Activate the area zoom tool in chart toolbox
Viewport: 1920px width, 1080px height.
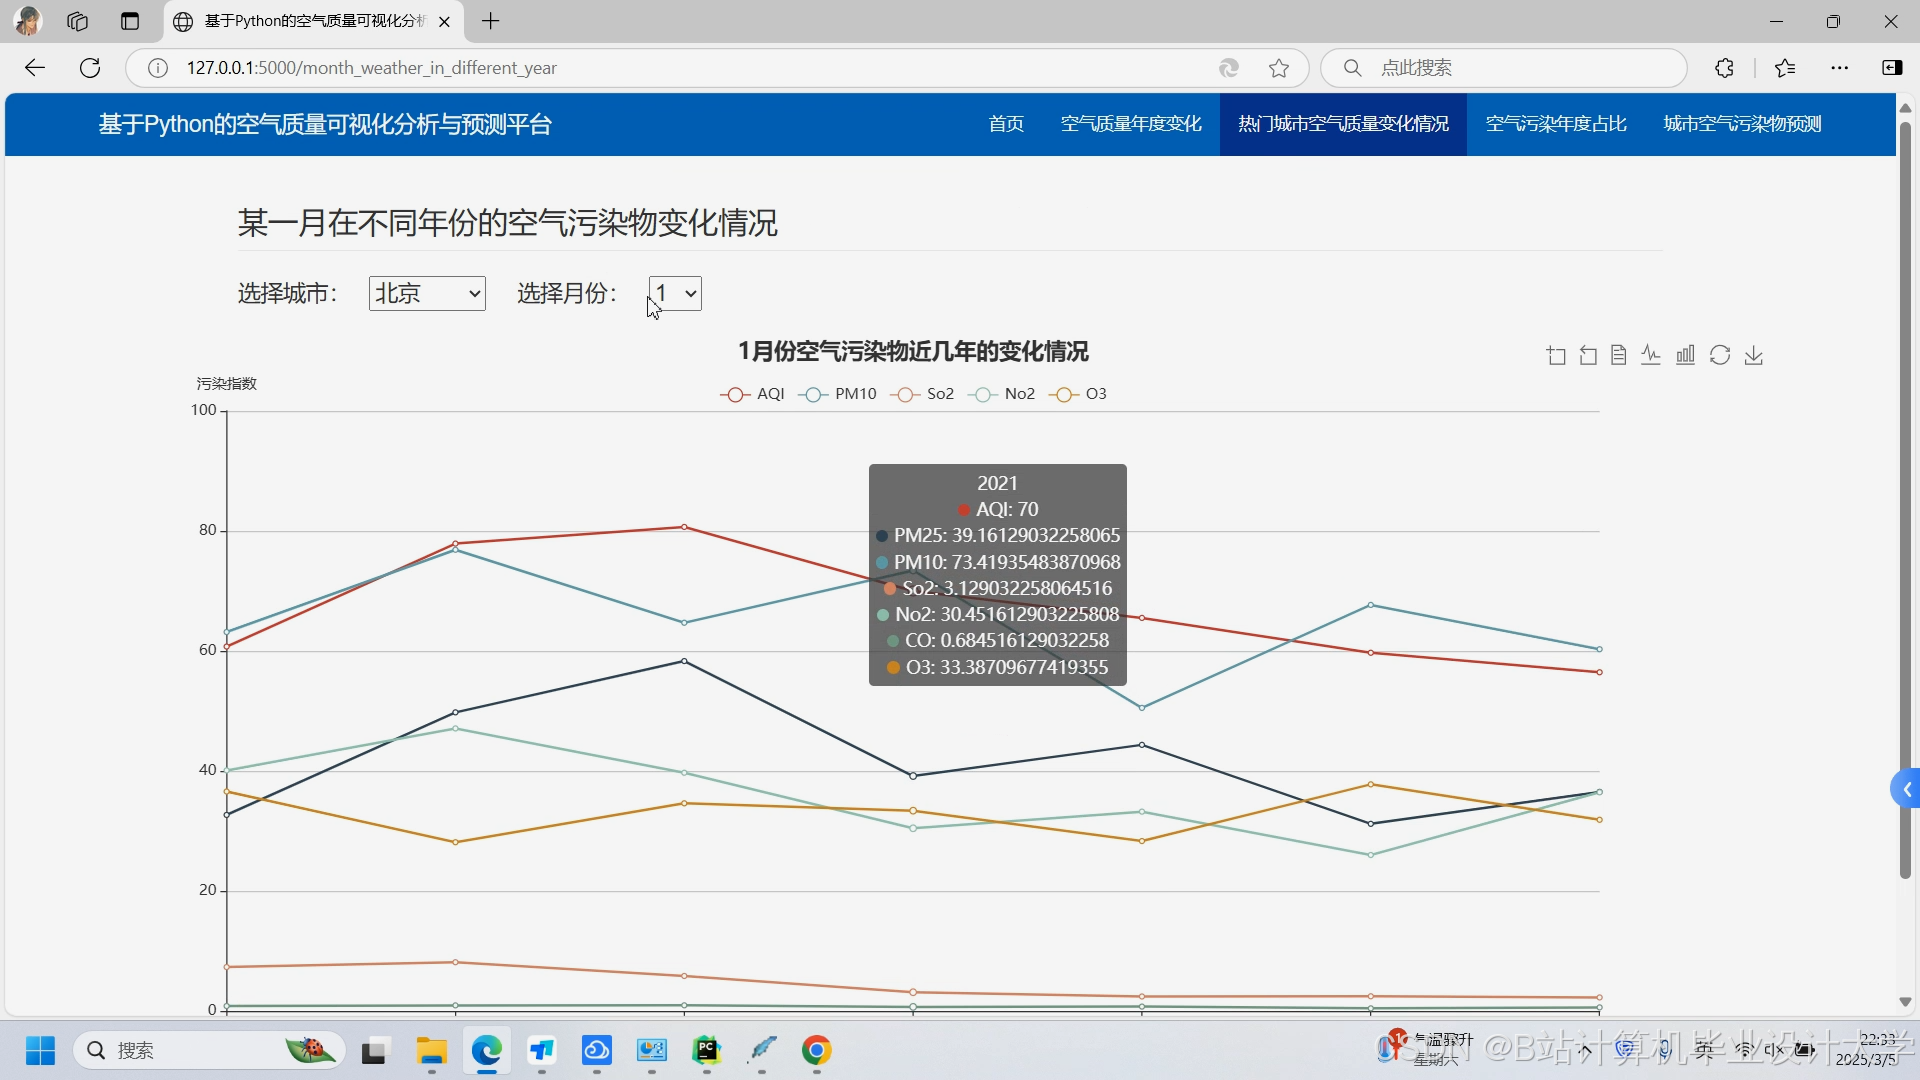[x=1556, y=356]
